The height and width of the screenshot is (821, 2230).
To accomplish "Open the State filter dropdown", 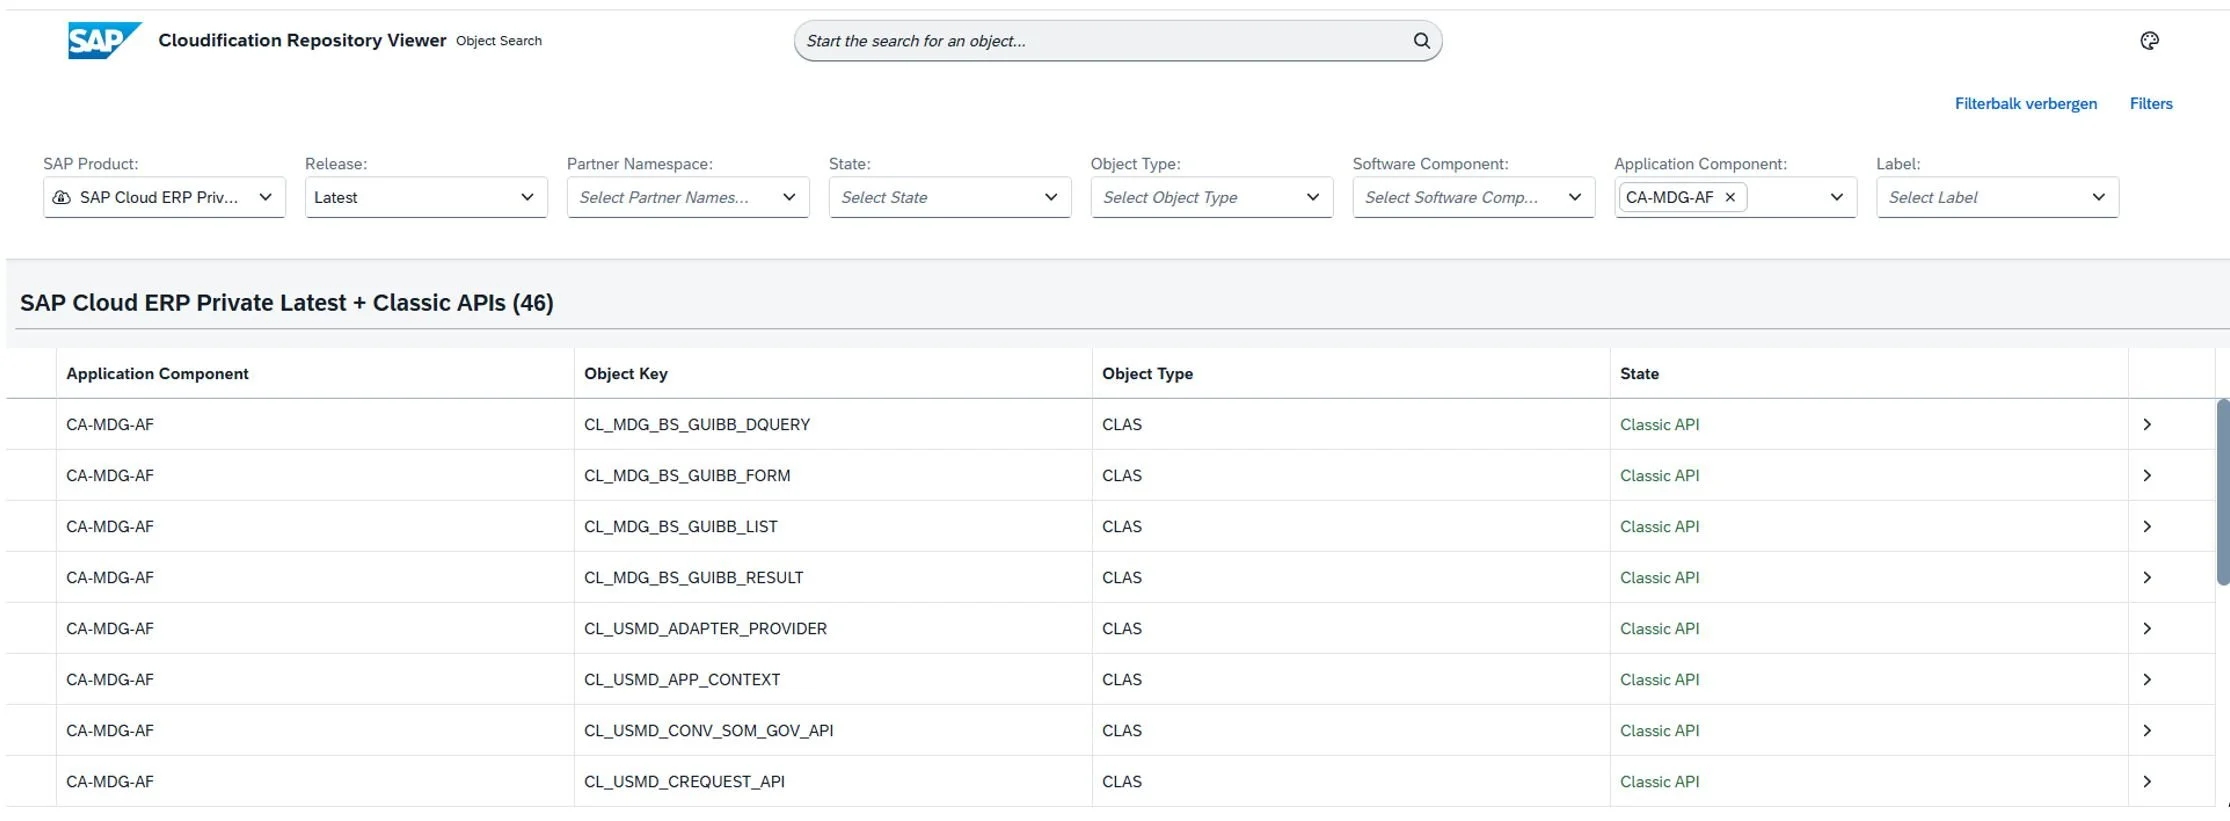I will tap(1051, 197).
